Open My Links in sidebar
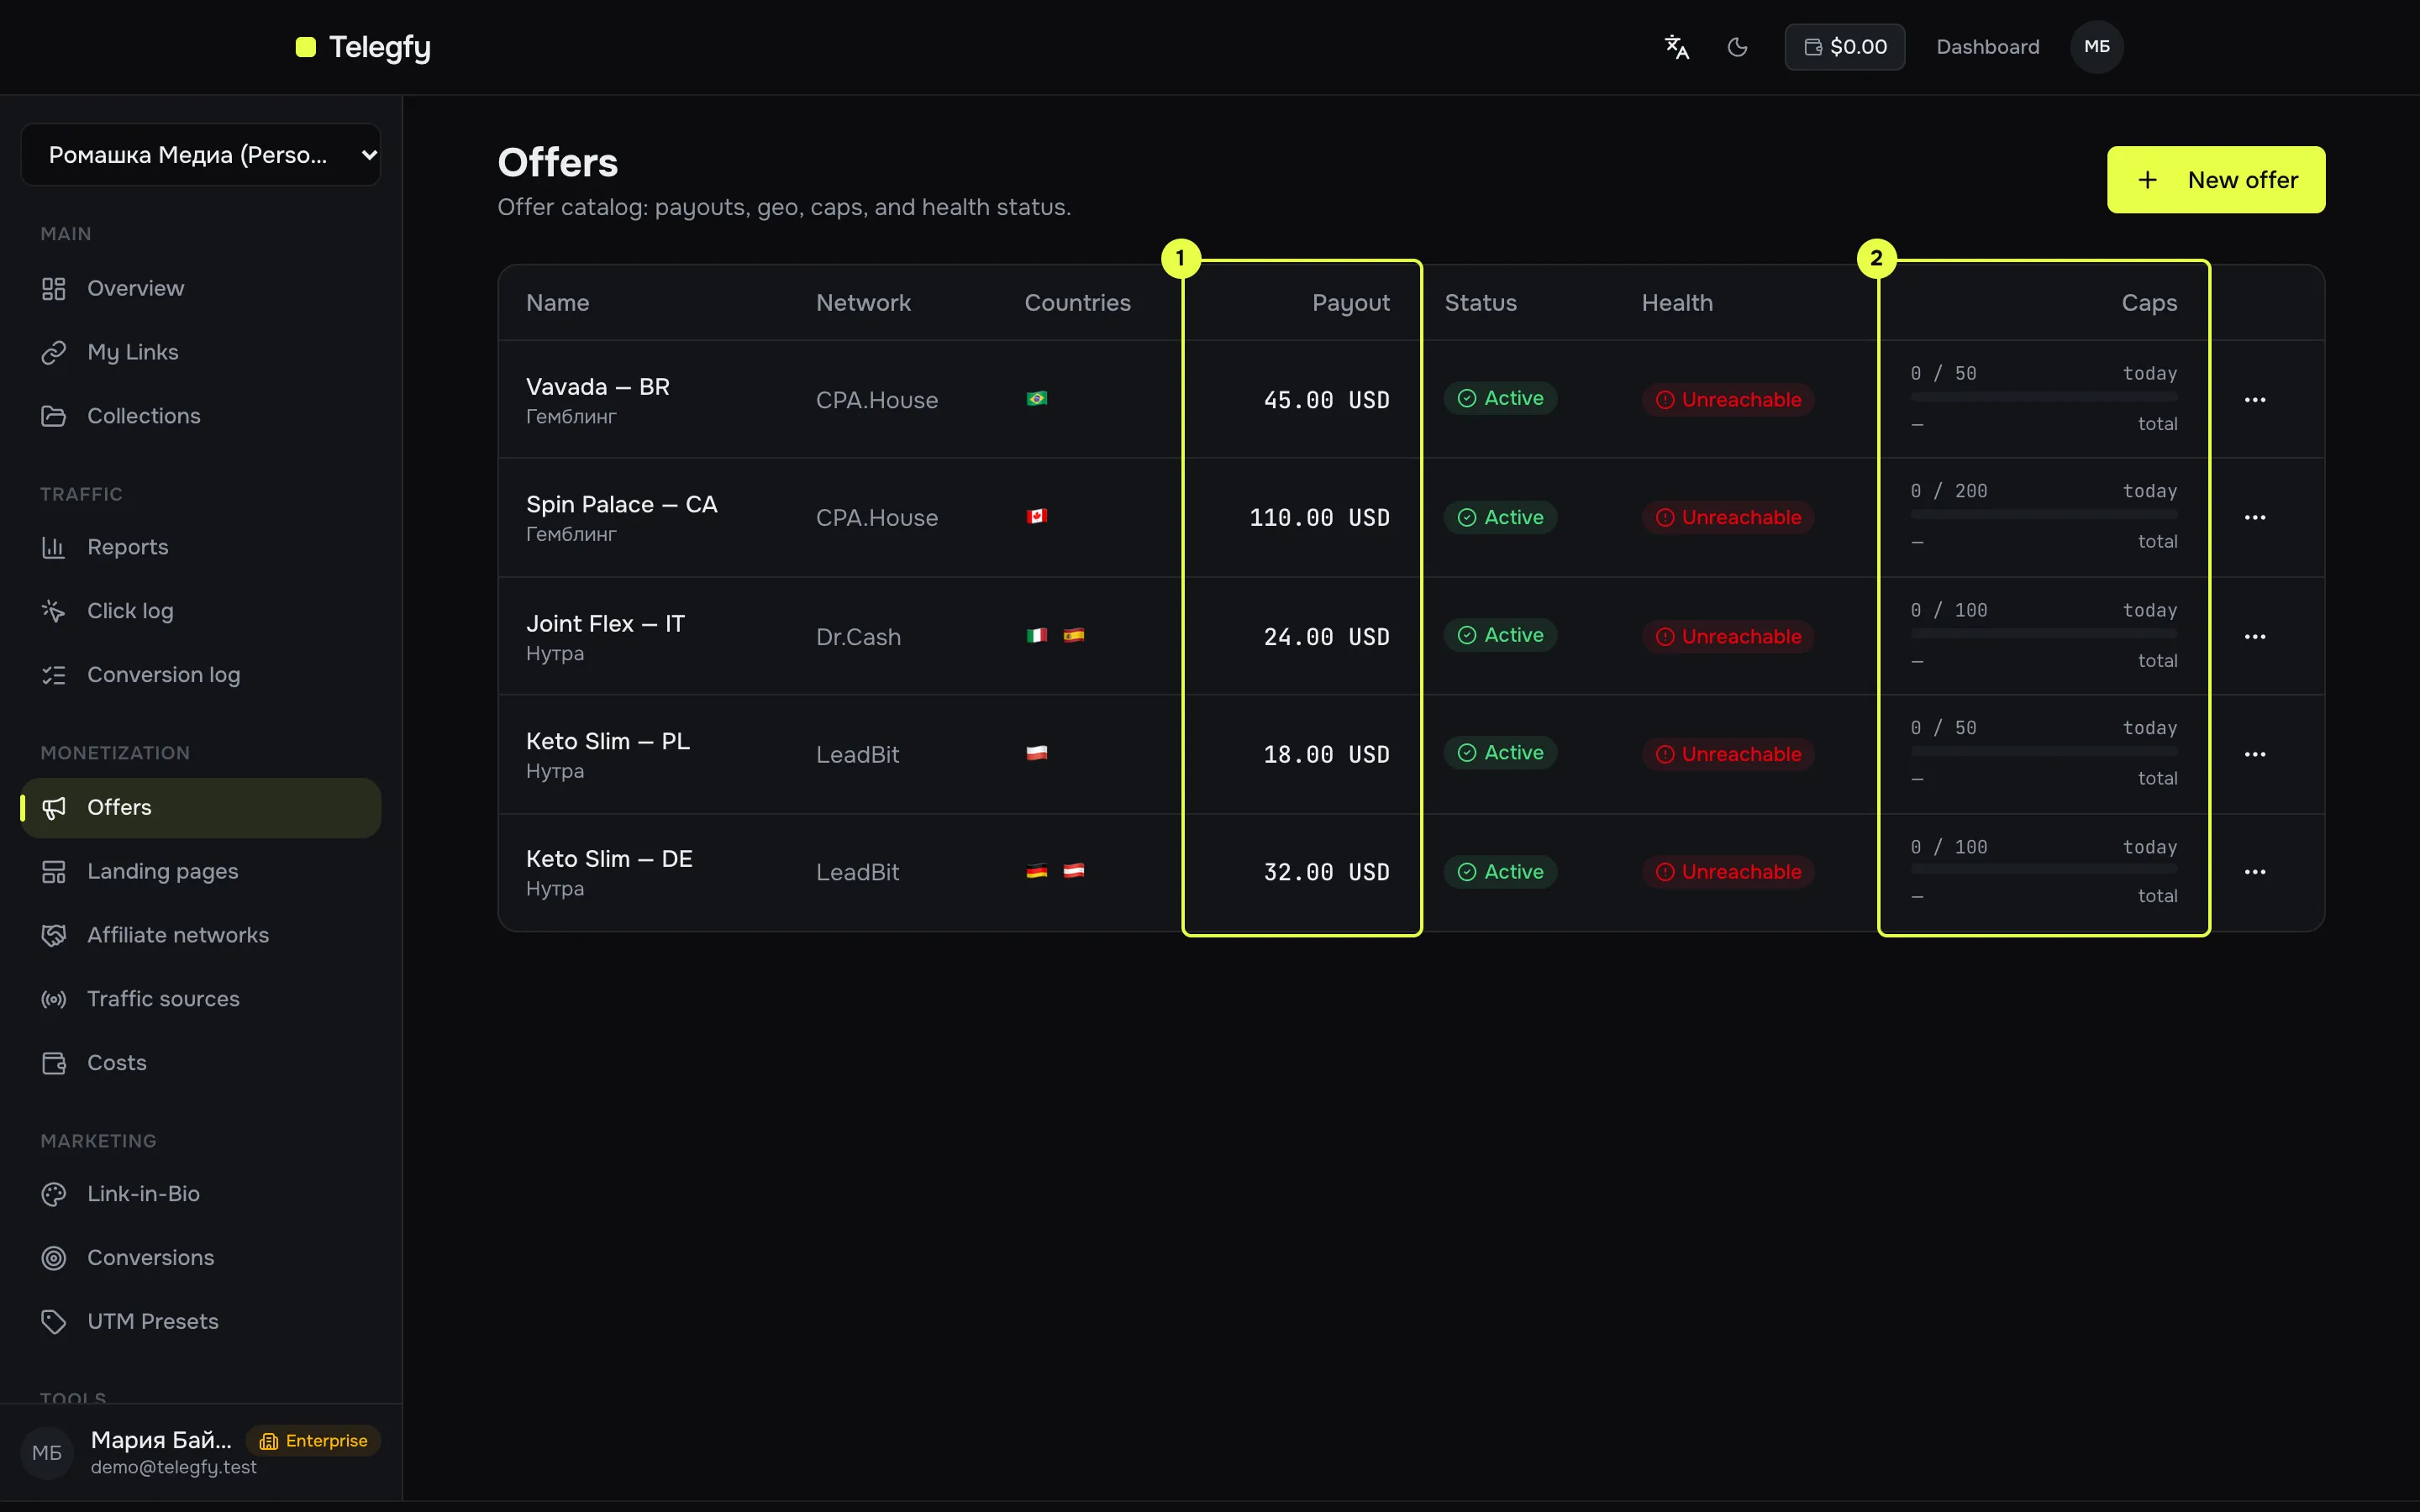Screen dimensions: 2420x1512 (x=201, y=352)
